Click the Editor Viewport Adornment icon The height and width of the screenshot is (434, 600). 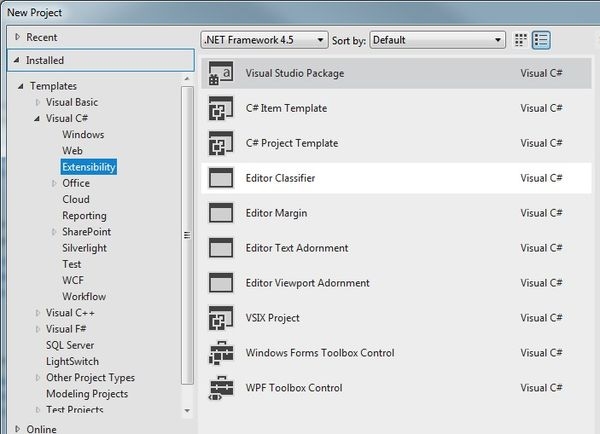(220, 283)
